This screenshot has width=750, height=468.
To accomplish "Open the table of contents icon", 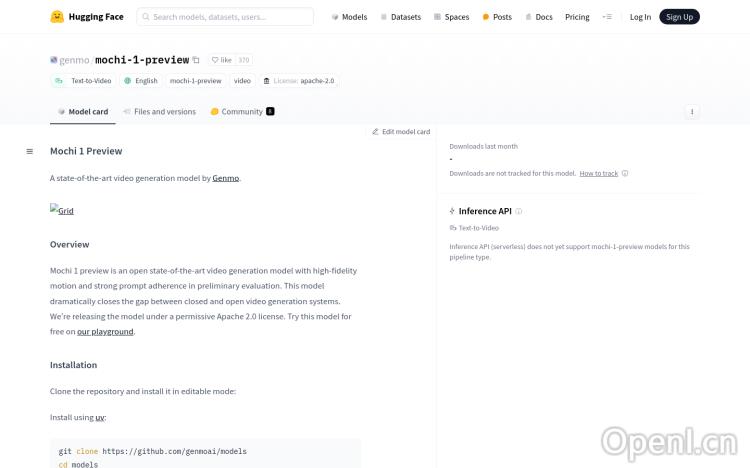I will point(30,151).
